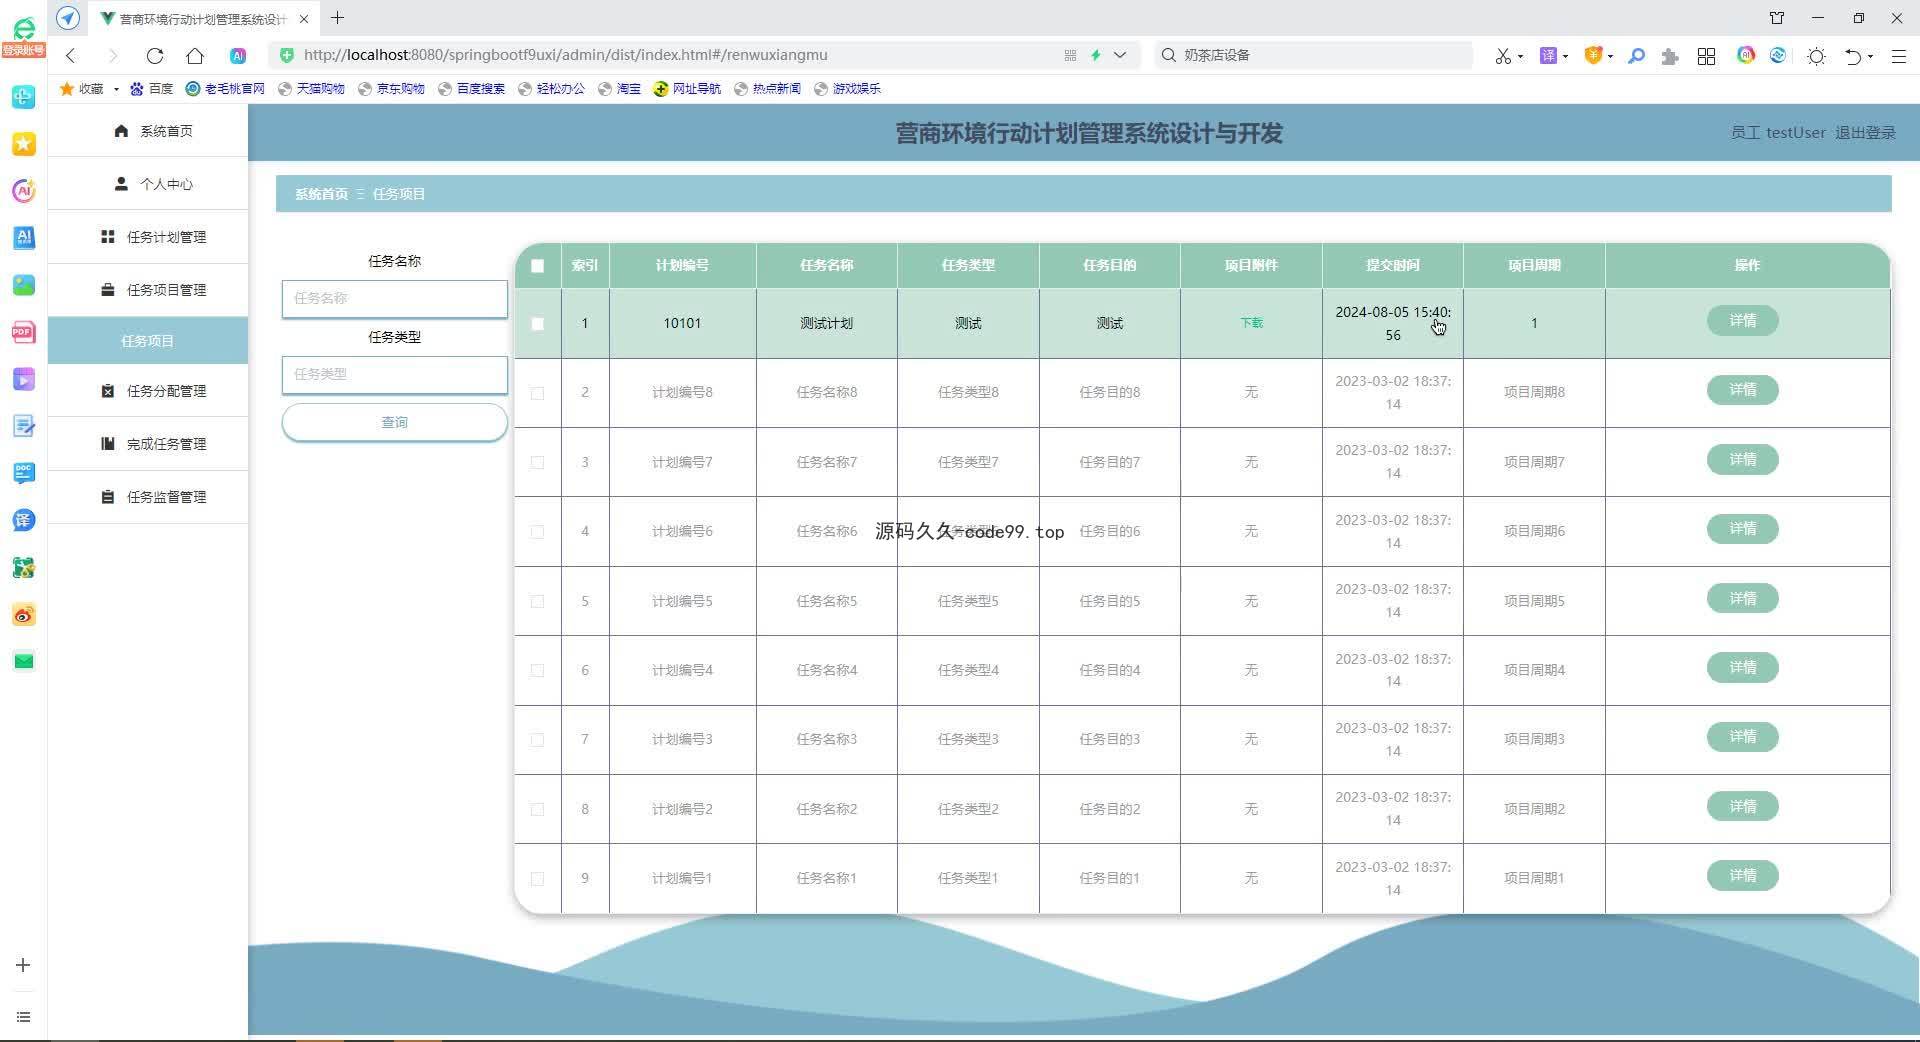Click the sidebar plus add icon
This screenshot has height=1042, width=1920.
(24, 965)
